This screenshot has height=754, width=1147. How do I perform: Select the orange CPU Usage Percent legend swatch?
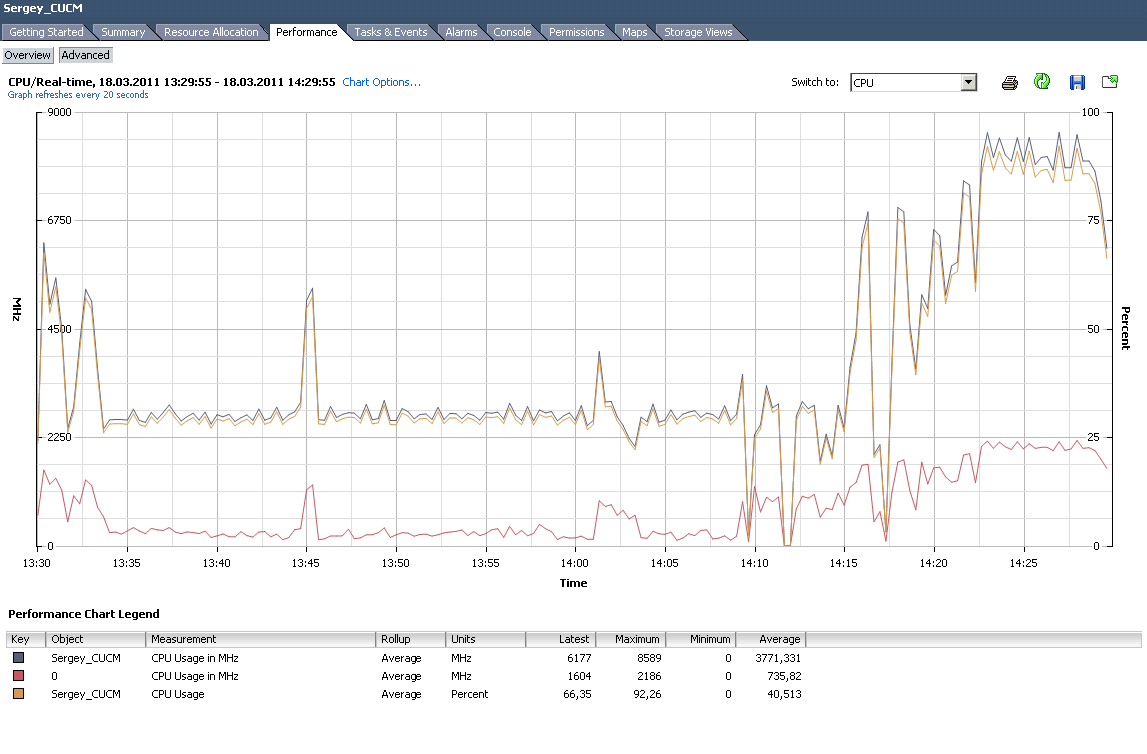point(18,694)
